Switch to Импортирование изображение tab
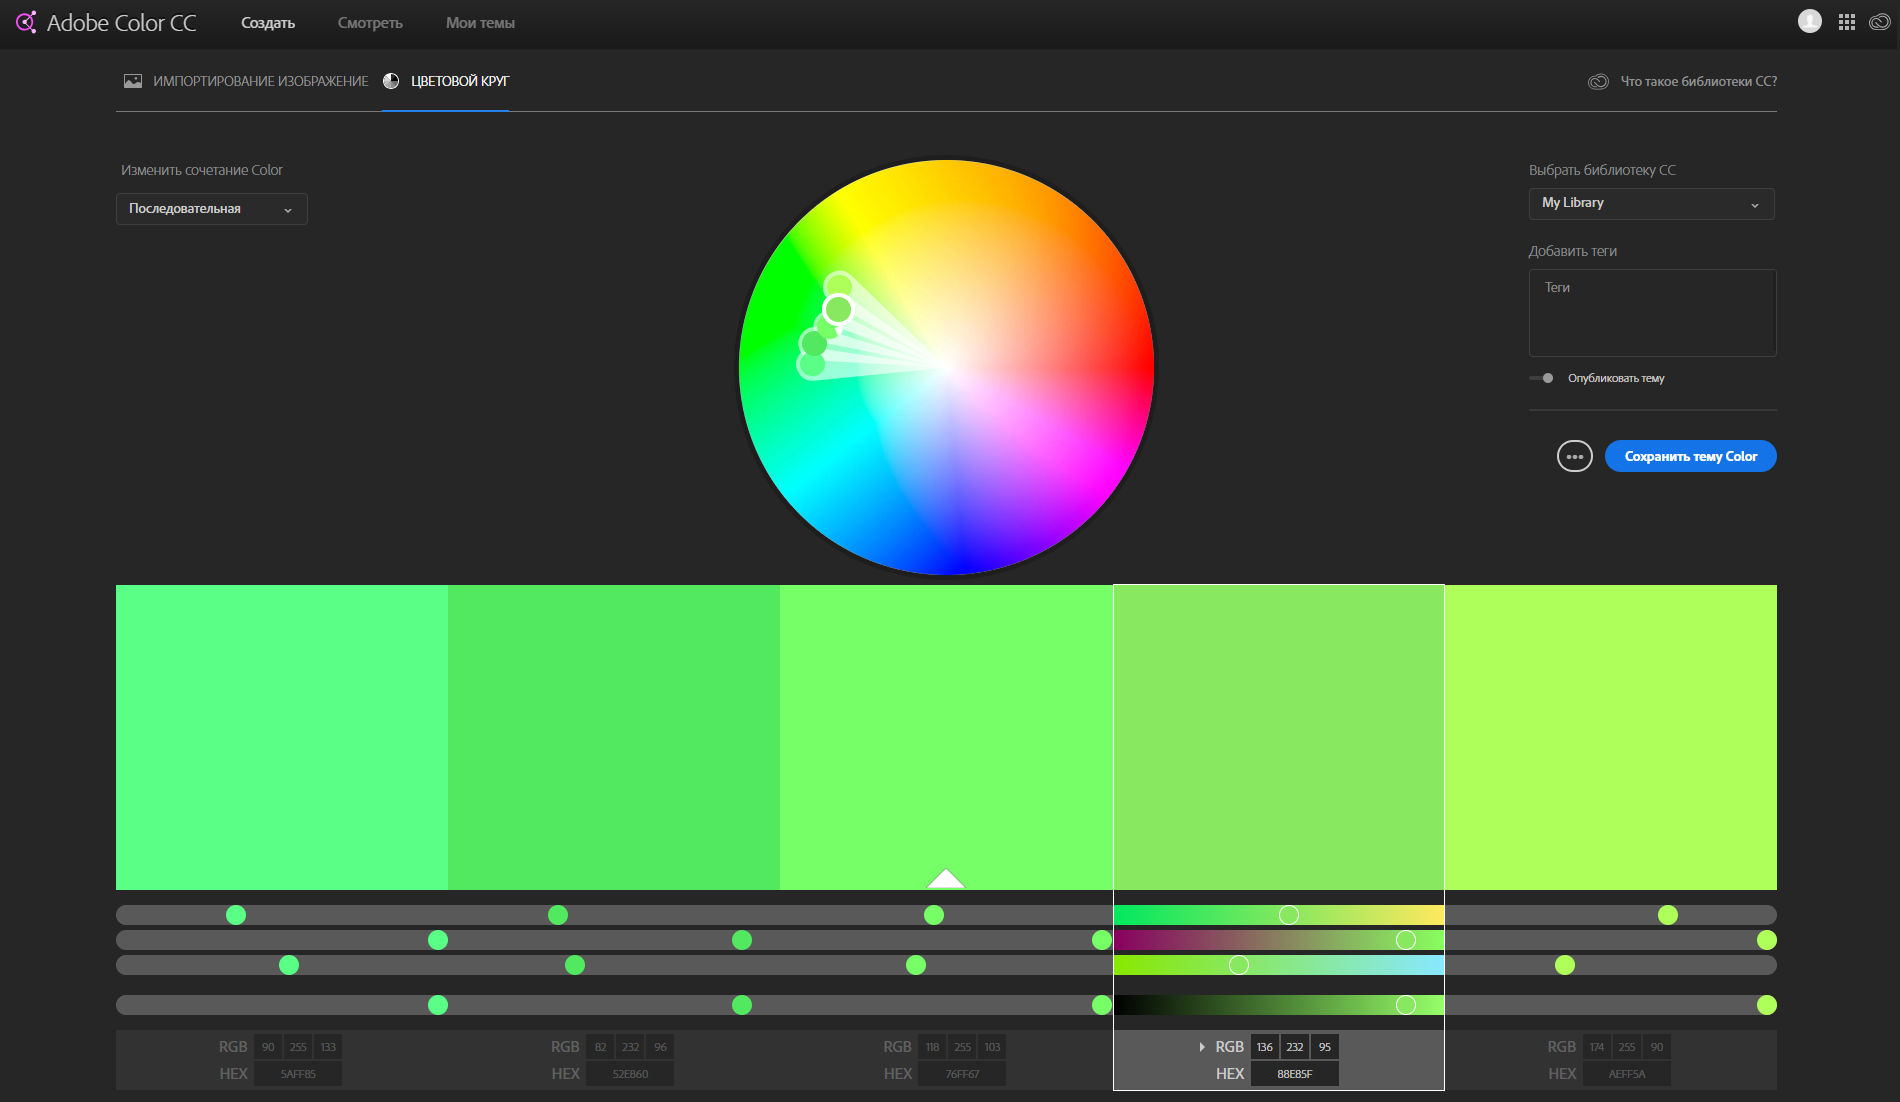This screenshot has height=1102, width=1900. 260,81
